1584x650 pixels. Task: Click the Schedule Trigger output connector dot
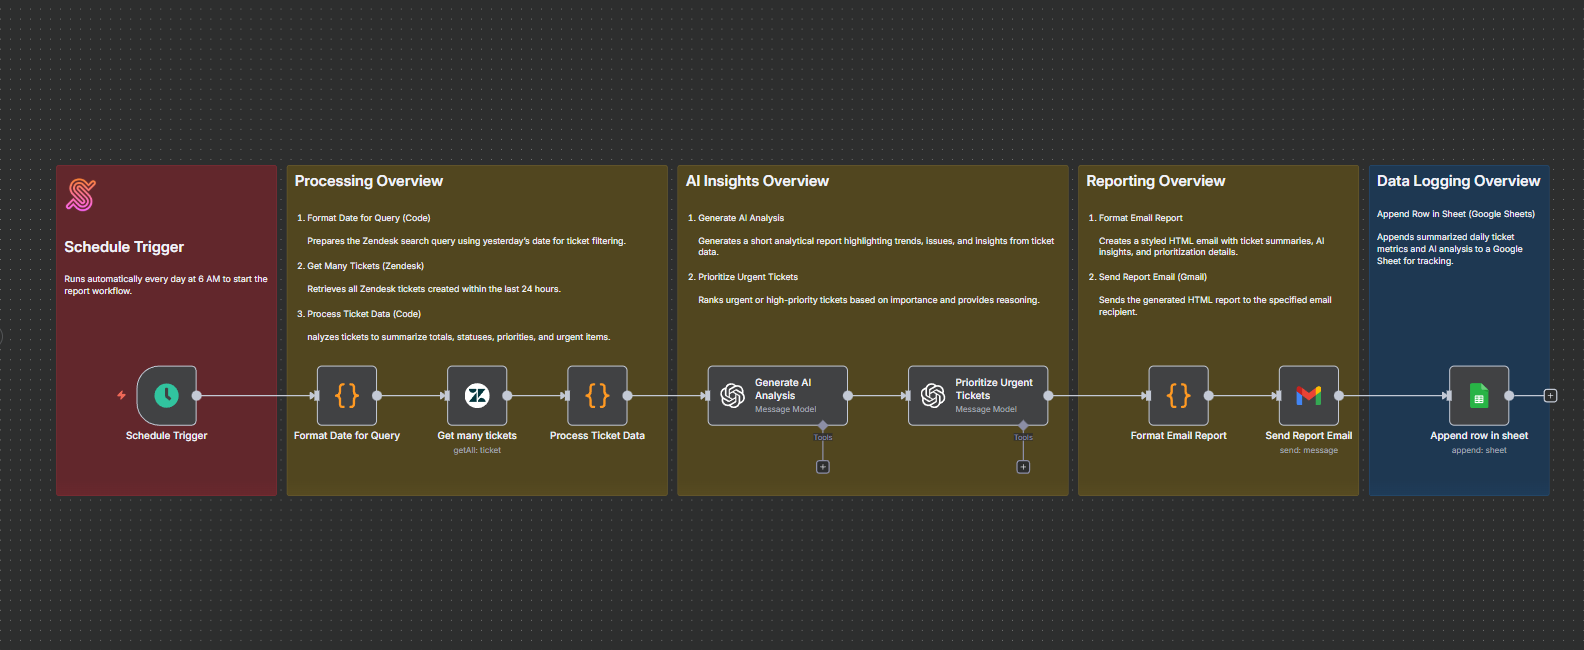click(197, 396)
